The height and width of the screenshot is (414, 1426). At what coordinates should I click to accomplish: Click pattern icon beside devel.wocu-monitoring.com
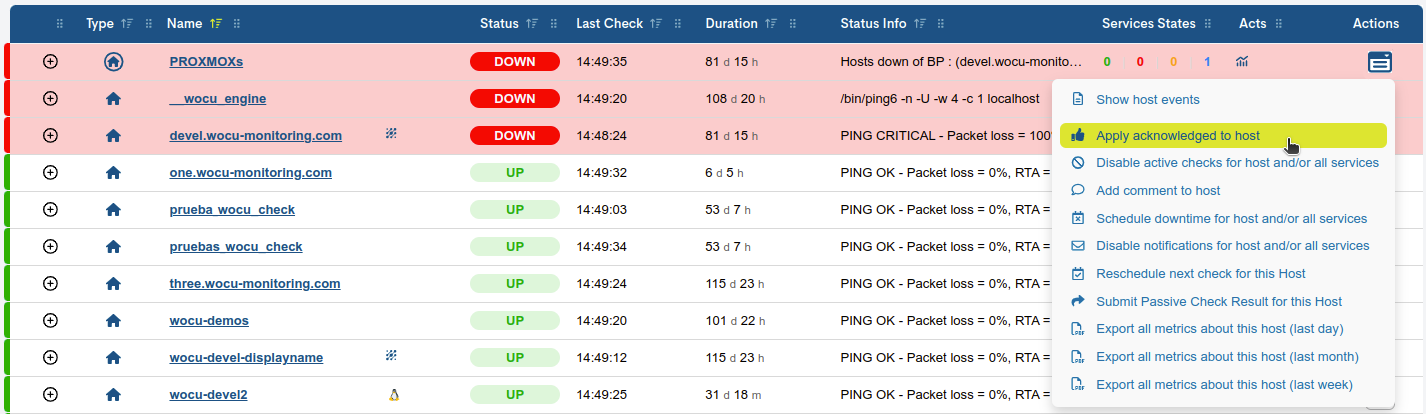[x=392, y=132]
